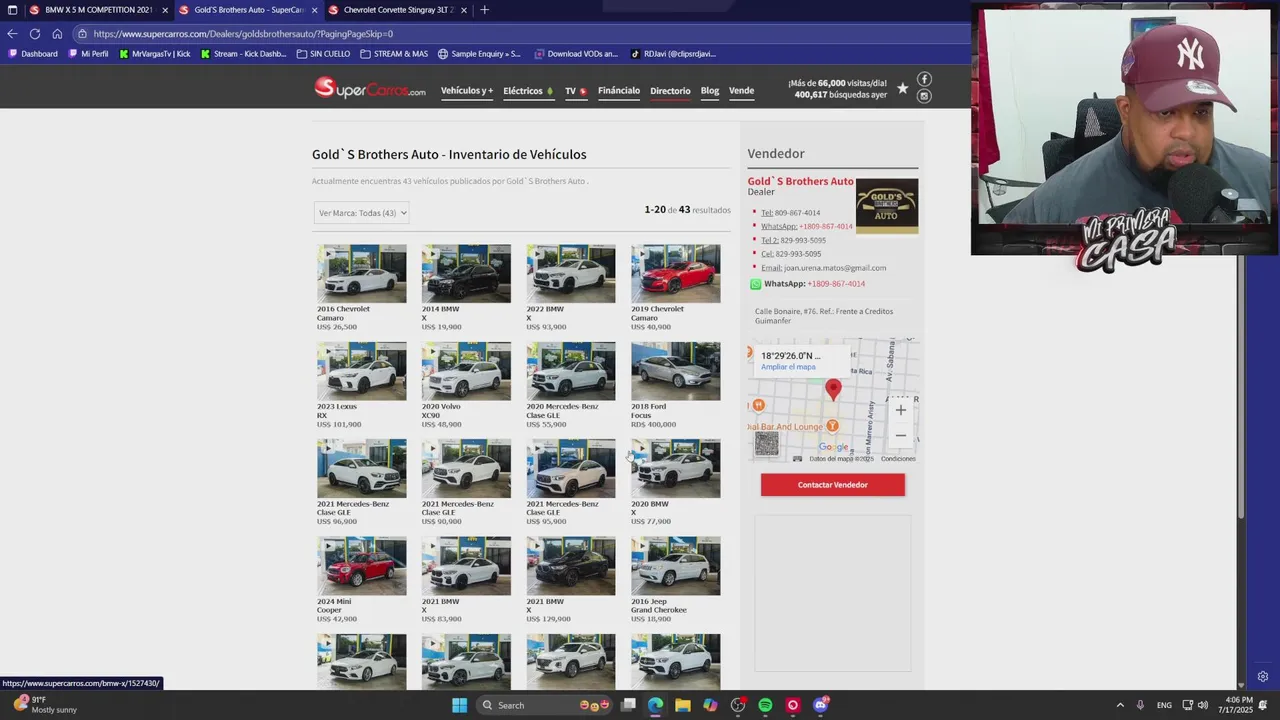Go to browser home page icon
Screen dimensions: 1280x720
[57, 33]
